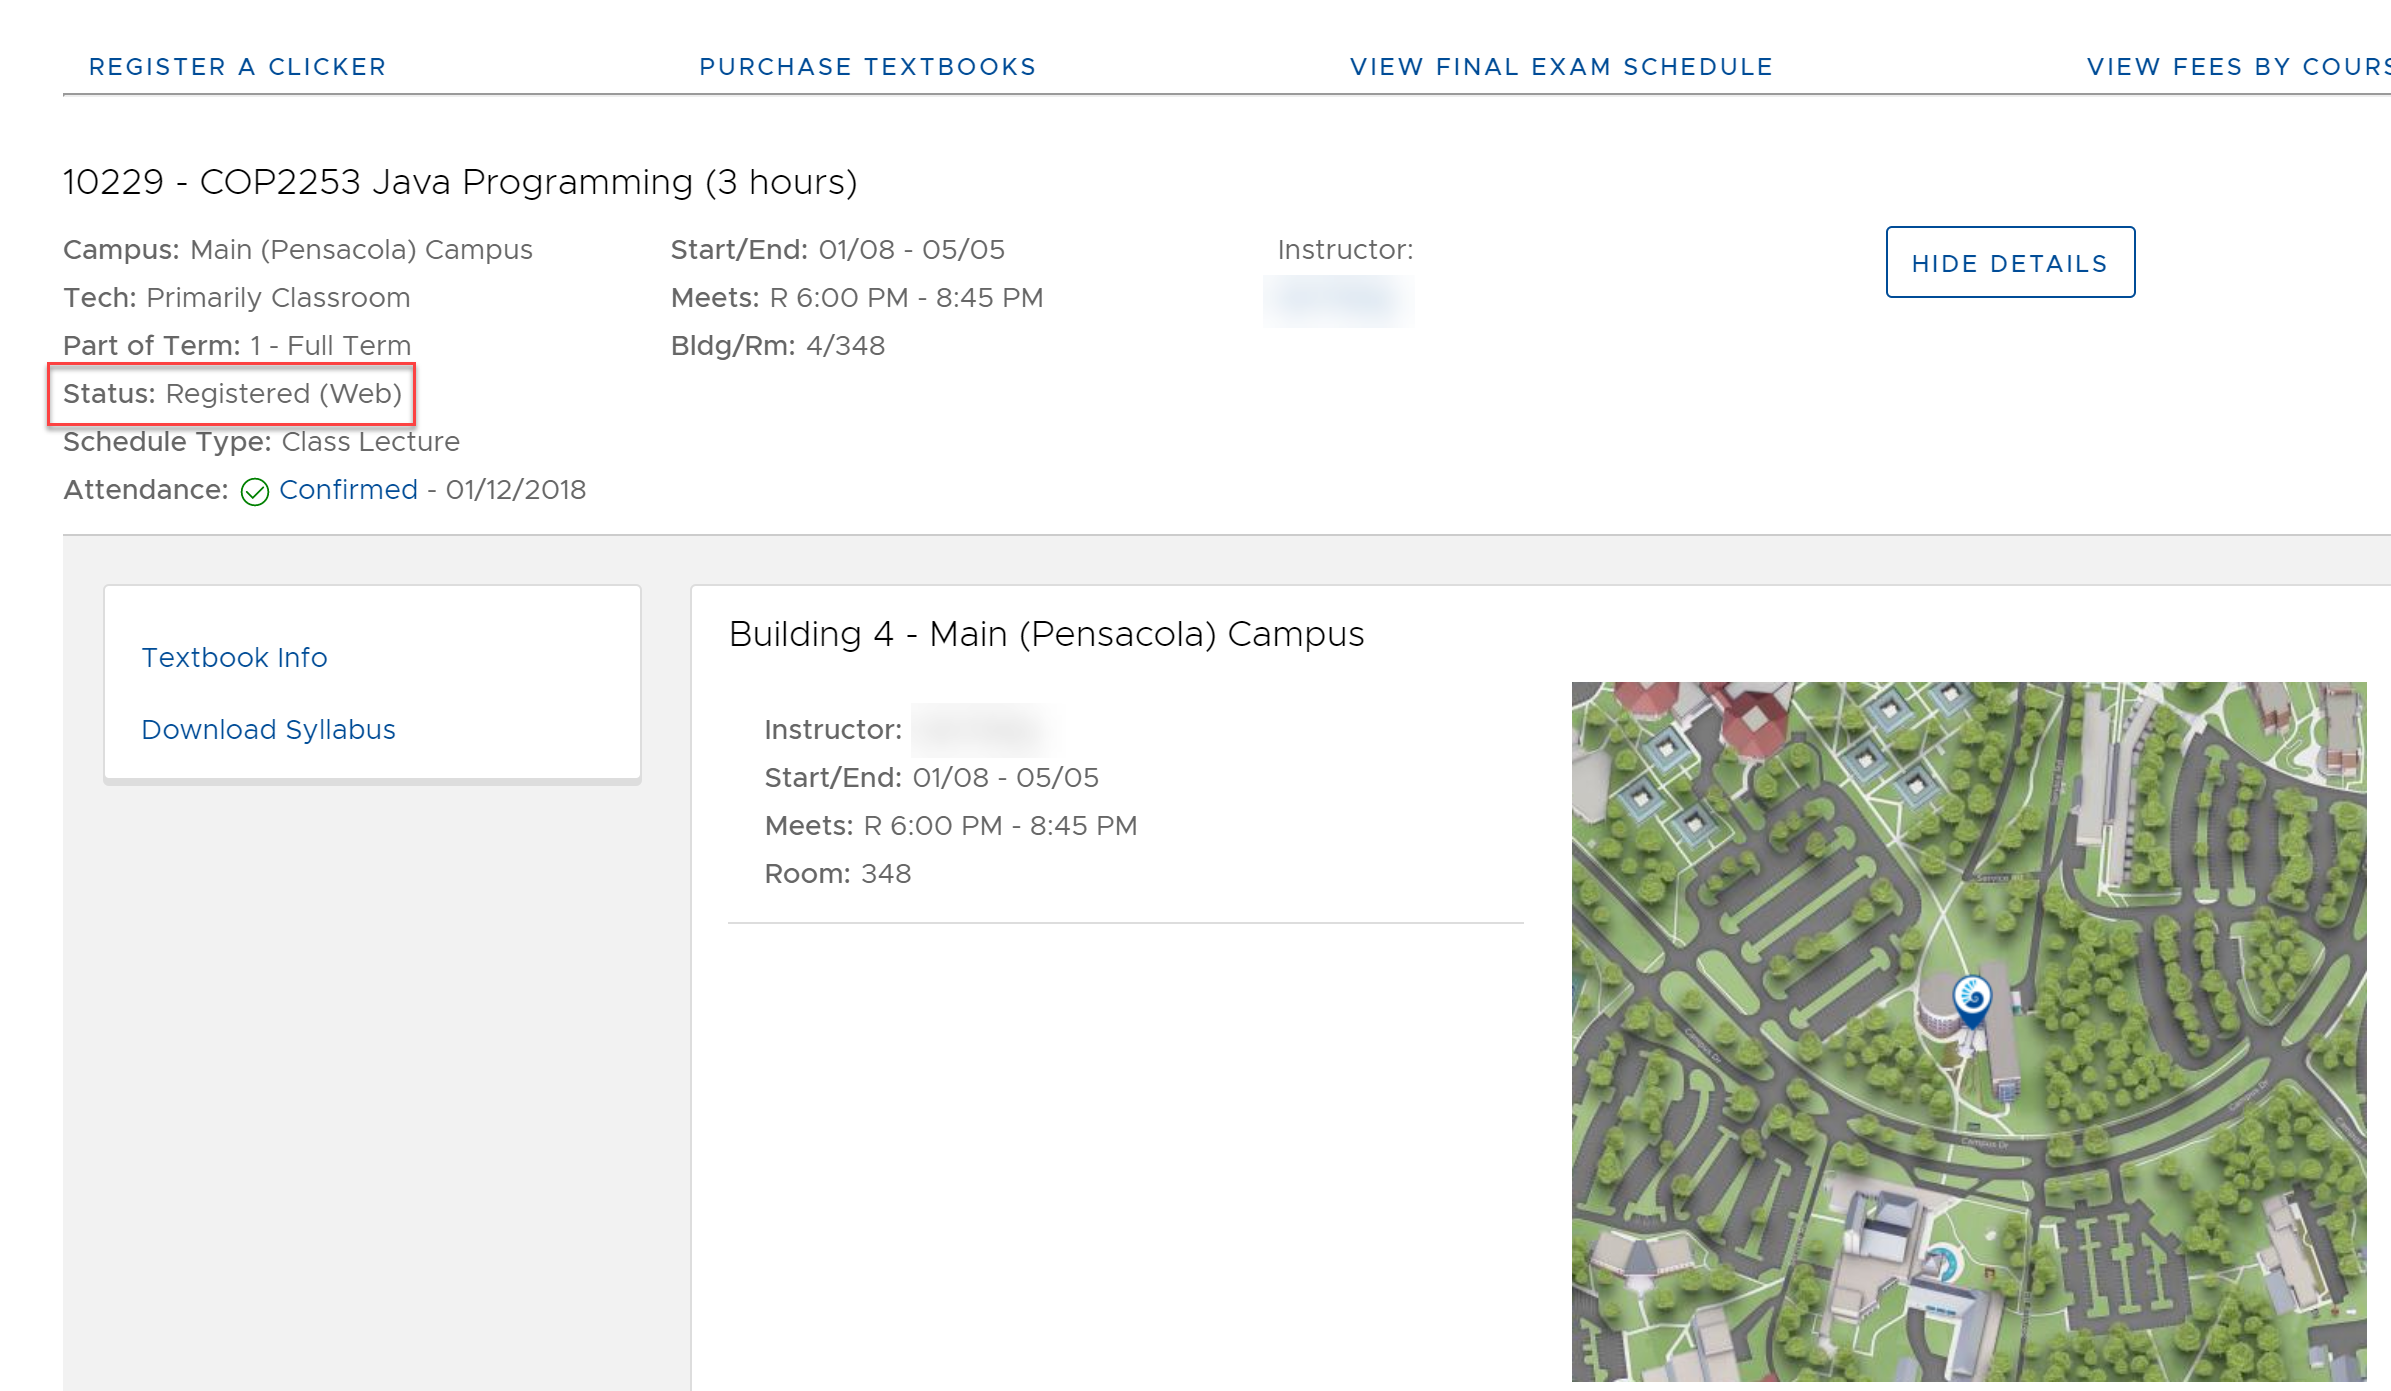Click the green attendance checkmark icon
Image resolution: width=2391 pixels, height=1391 pixels.
[x=255, y=492]
